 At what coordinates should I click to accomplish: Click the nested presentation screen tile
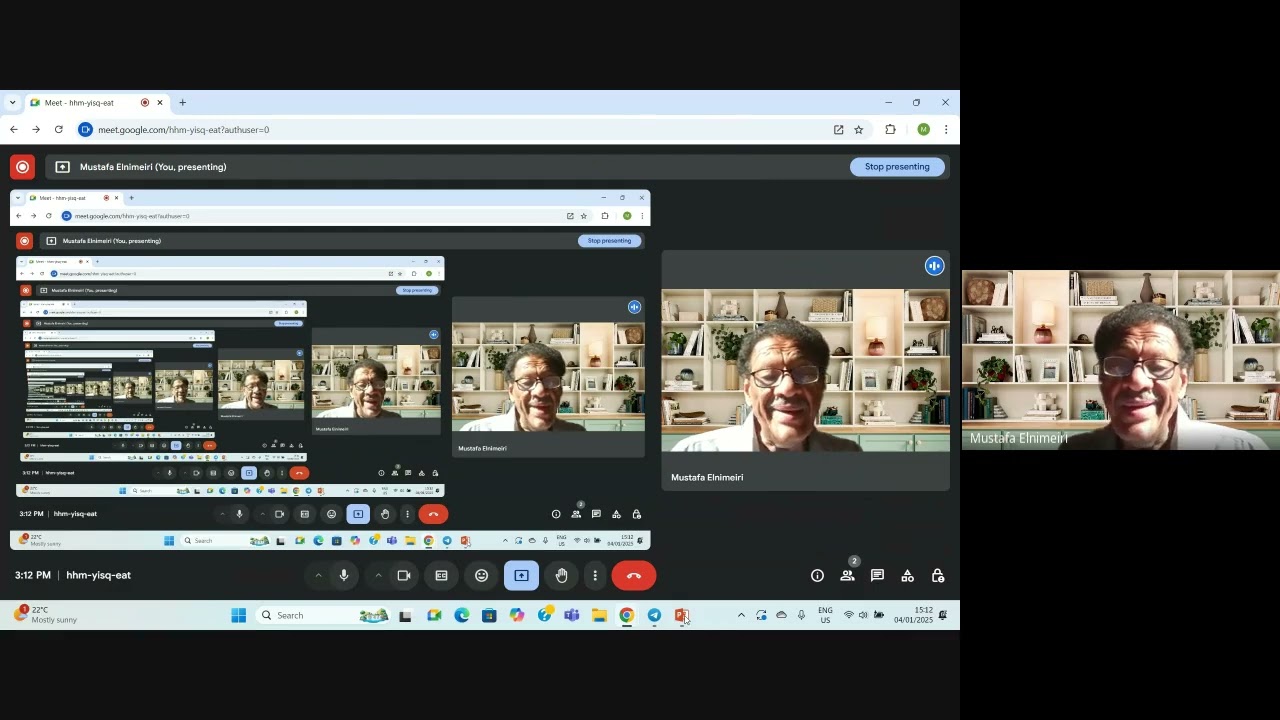tap(330, 370)
